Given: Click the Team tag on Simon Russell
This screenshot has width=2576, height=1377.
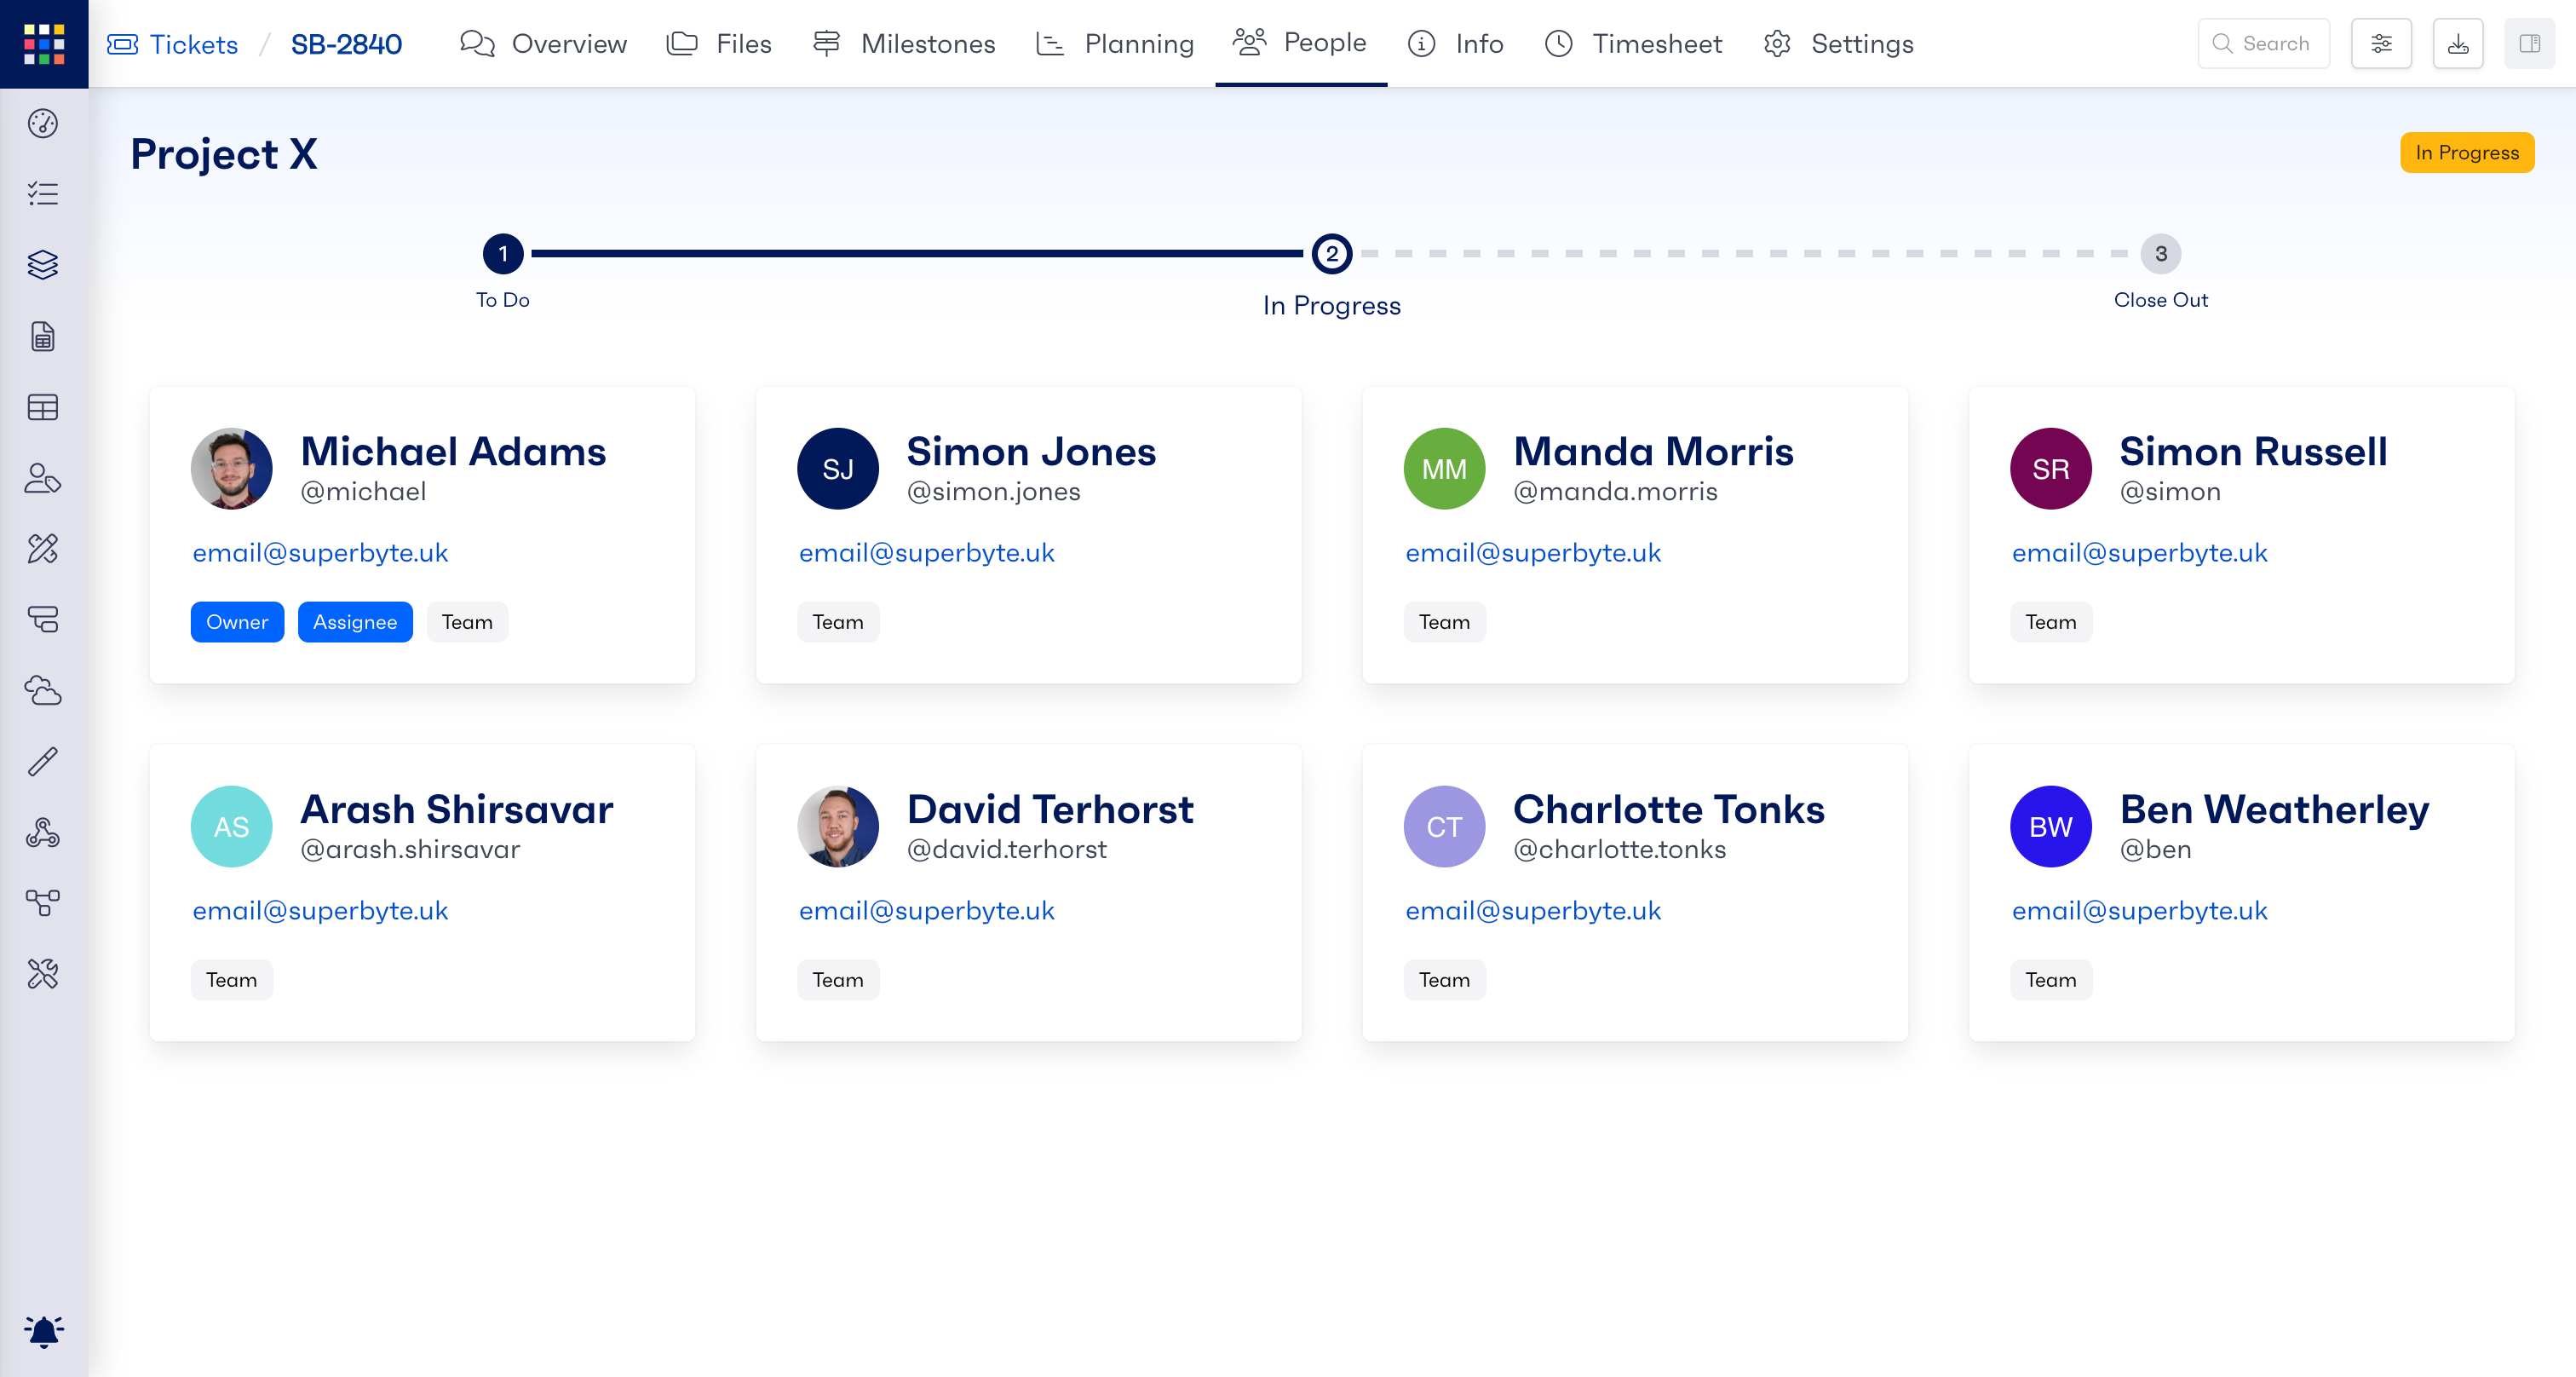Looking at the screenshot, I should [x=2051, y=622].
